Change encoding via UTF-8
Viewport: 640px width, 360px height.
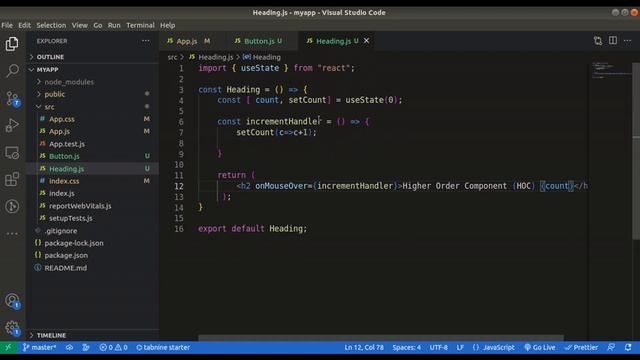[439, 347]
